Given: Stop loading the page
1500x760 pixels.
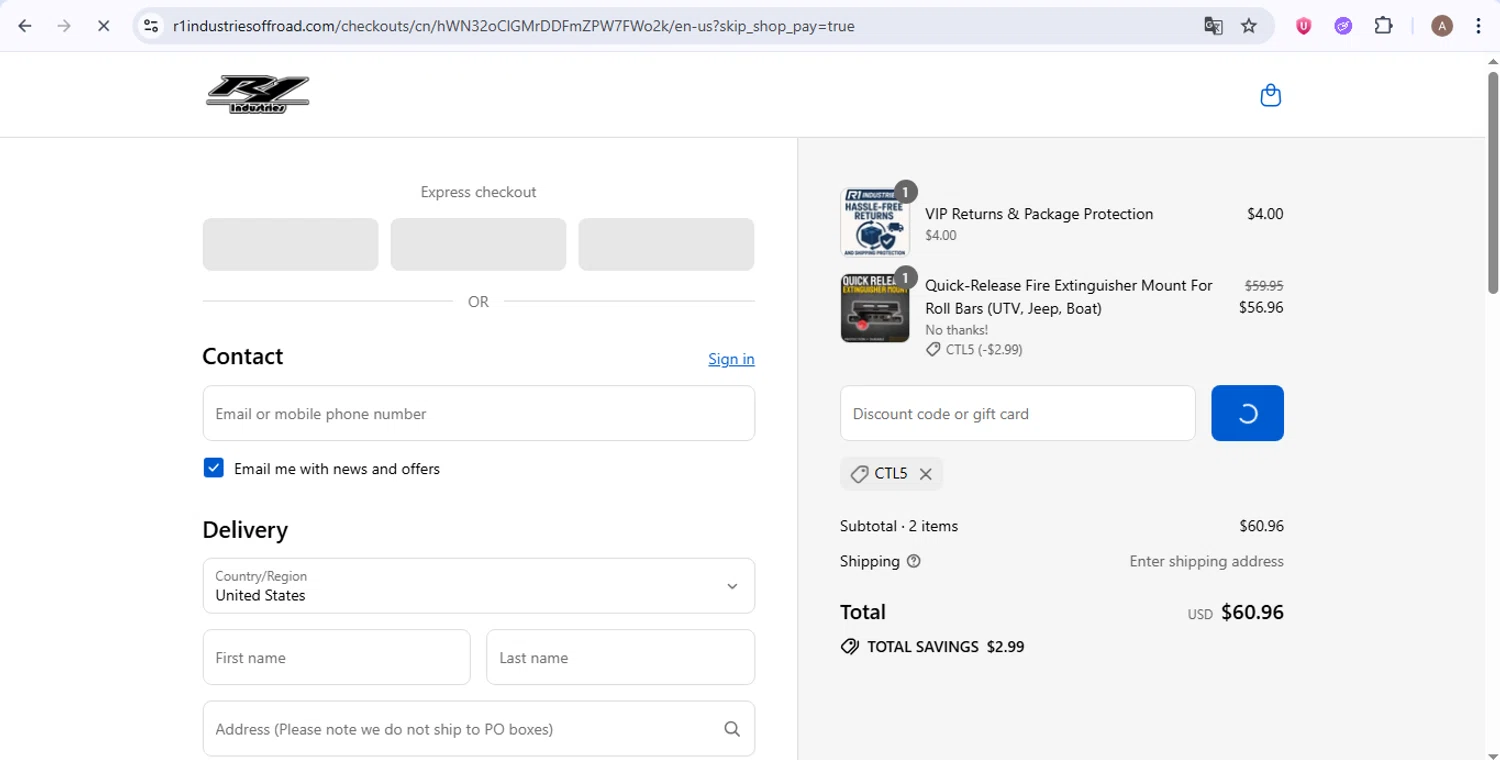Looking at the screenshot, I should (103, 26).
